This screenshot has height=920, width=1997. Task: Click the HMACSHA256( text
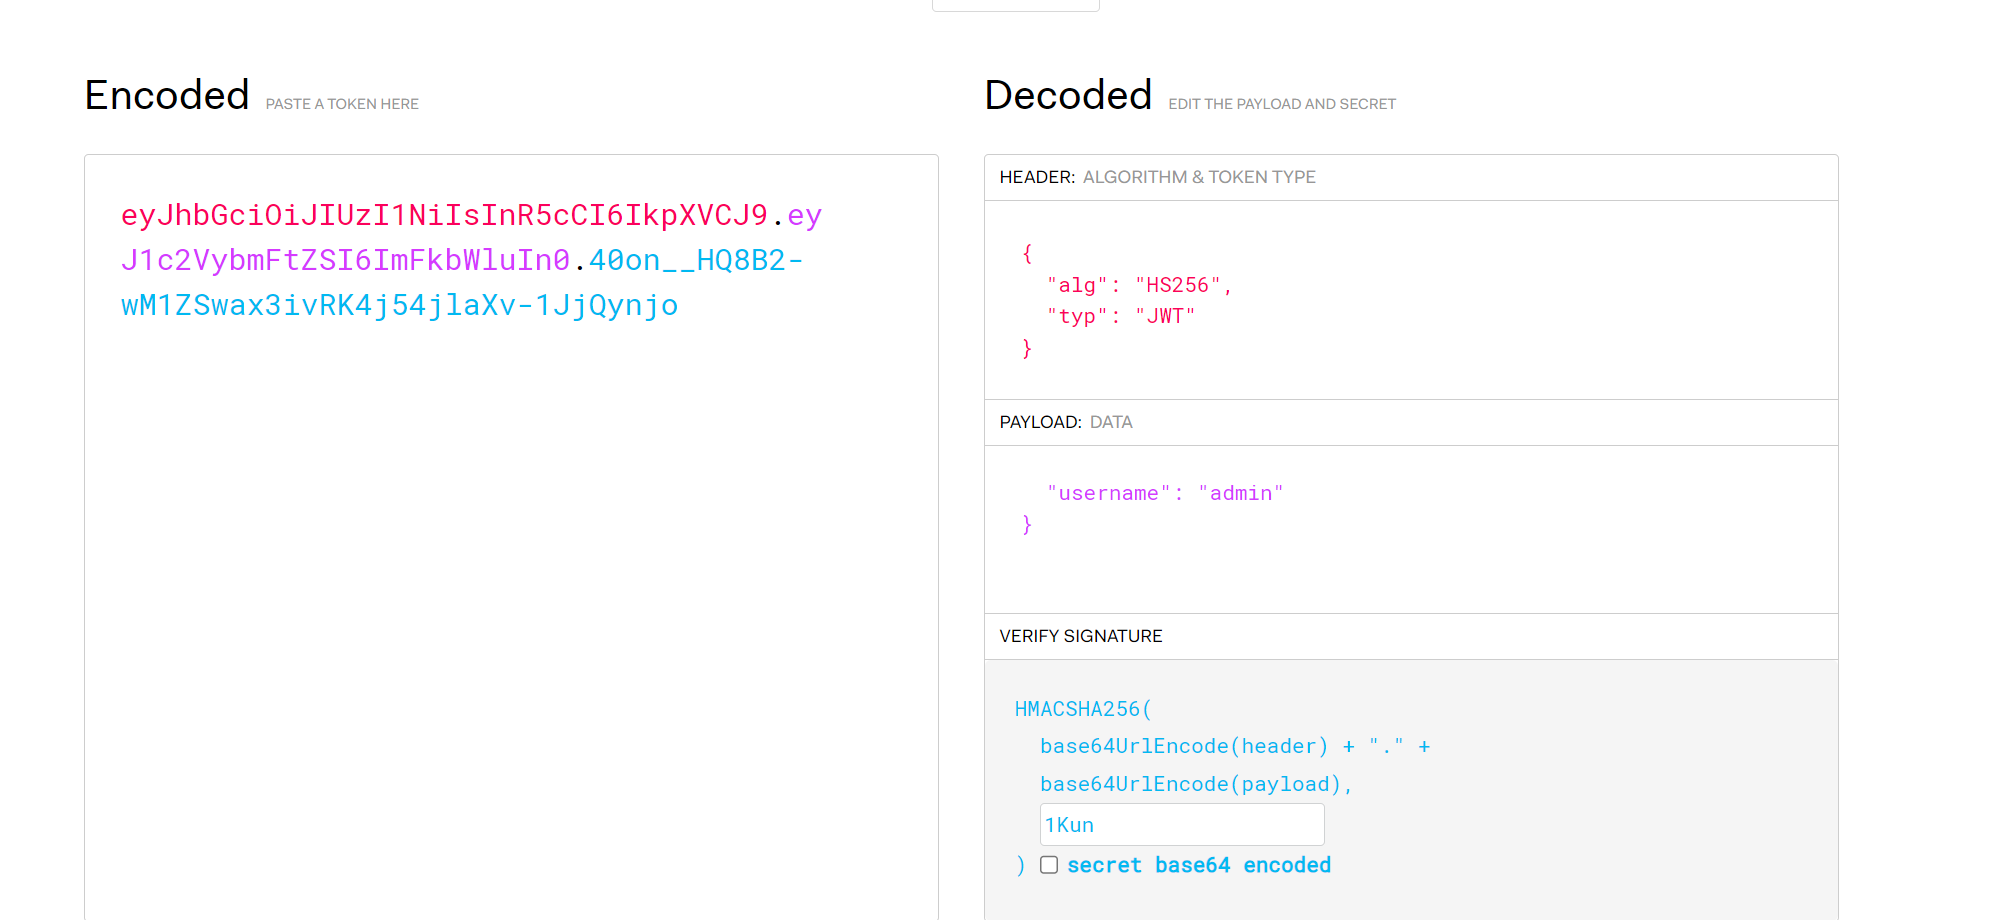1083,709
